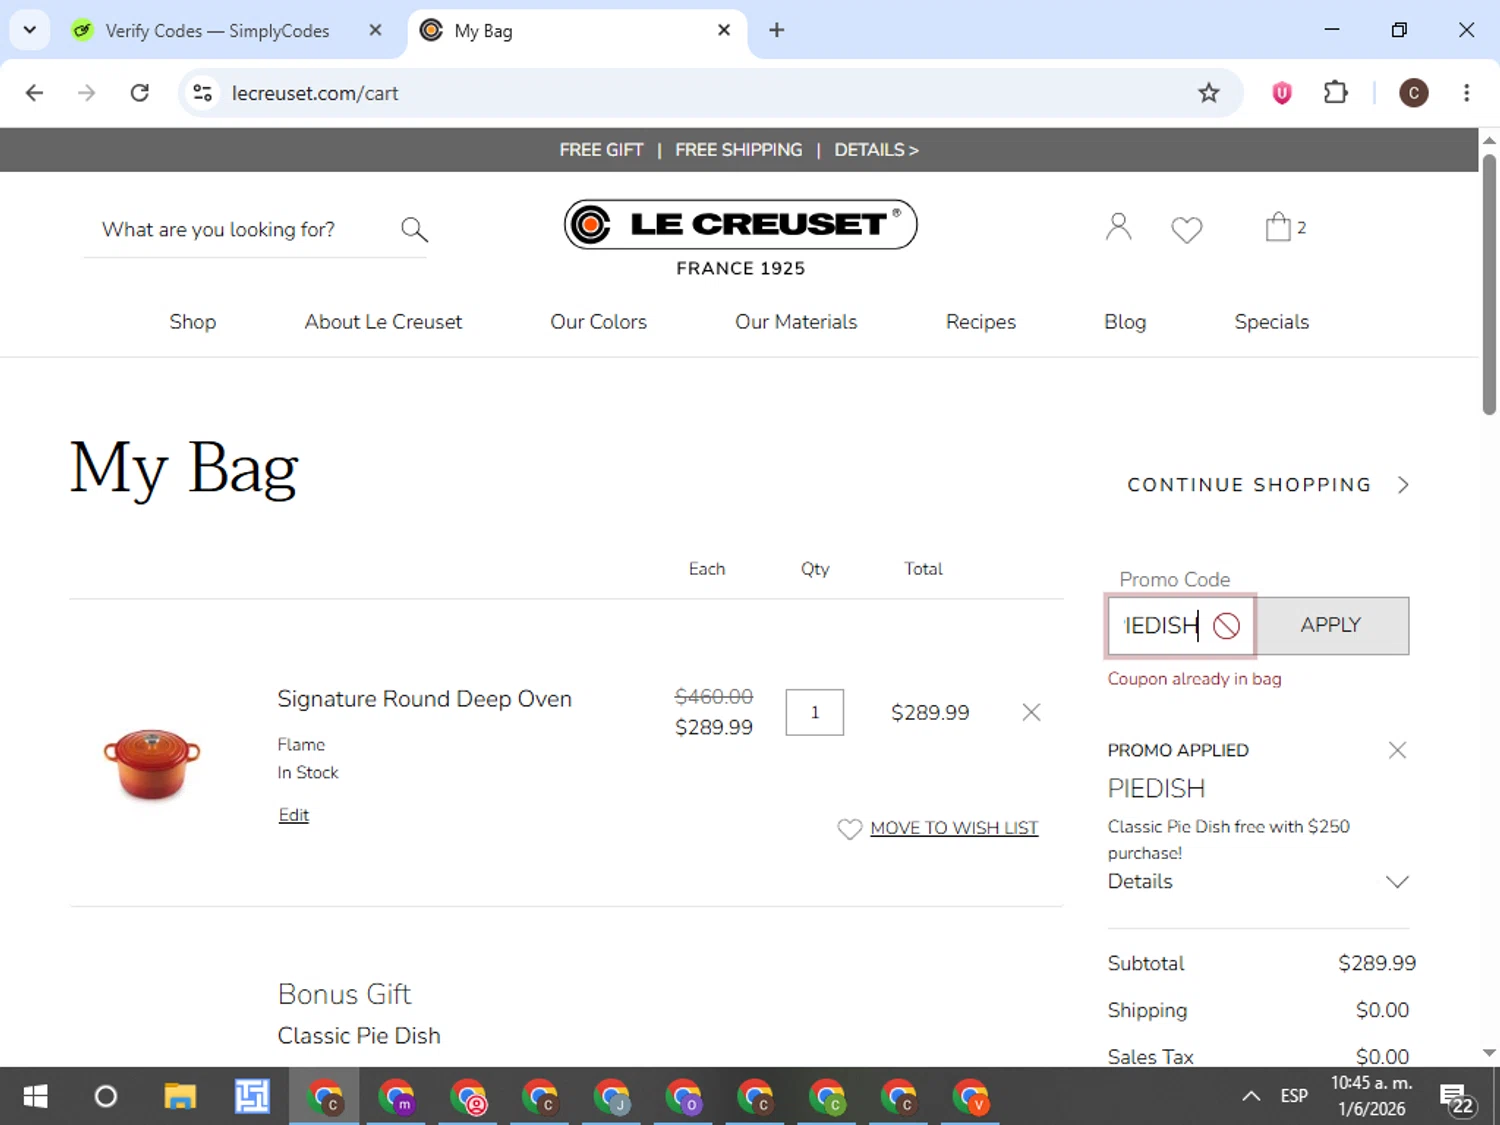The width and height of the screenshot is (1500, 1125).
Task: Close the My Bag tab
Action: coord(724,30)
